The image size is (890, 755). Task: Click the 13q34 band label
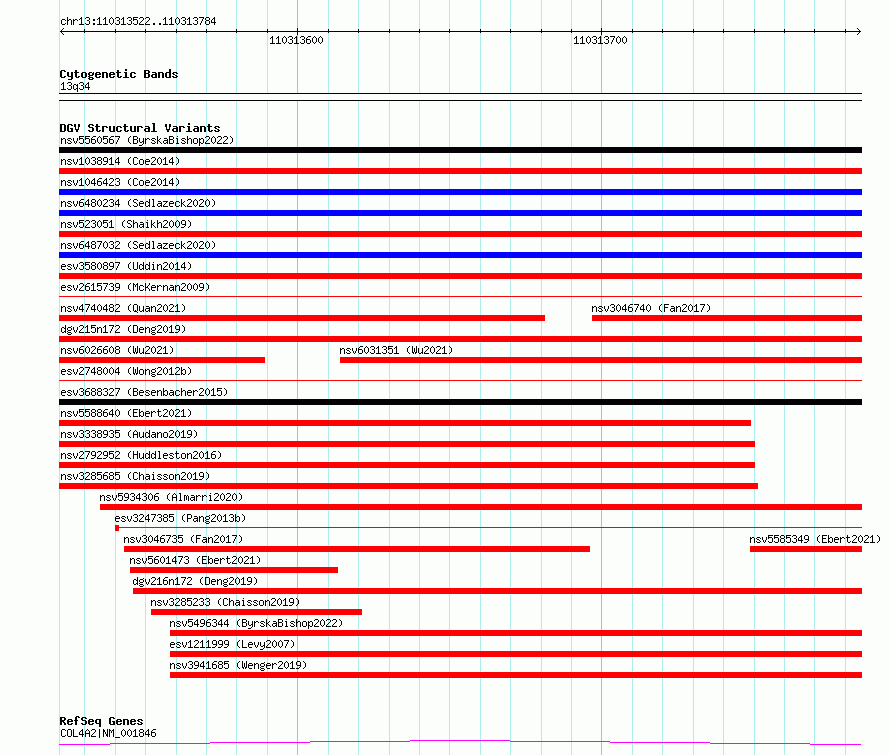coord(75,86)
